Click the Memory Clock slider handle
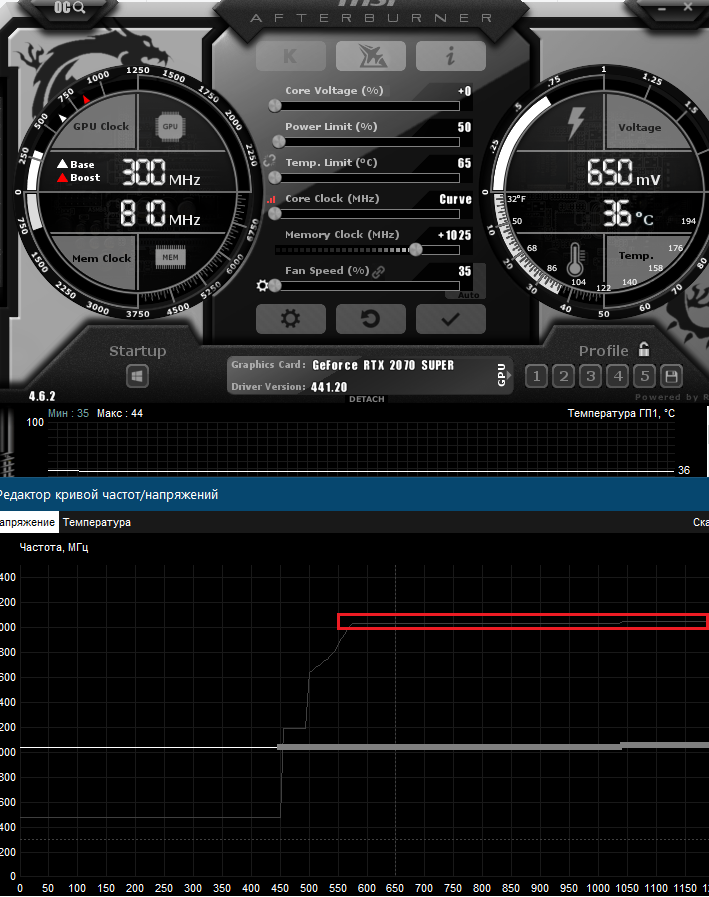The image size is (709, 897). 416,249
